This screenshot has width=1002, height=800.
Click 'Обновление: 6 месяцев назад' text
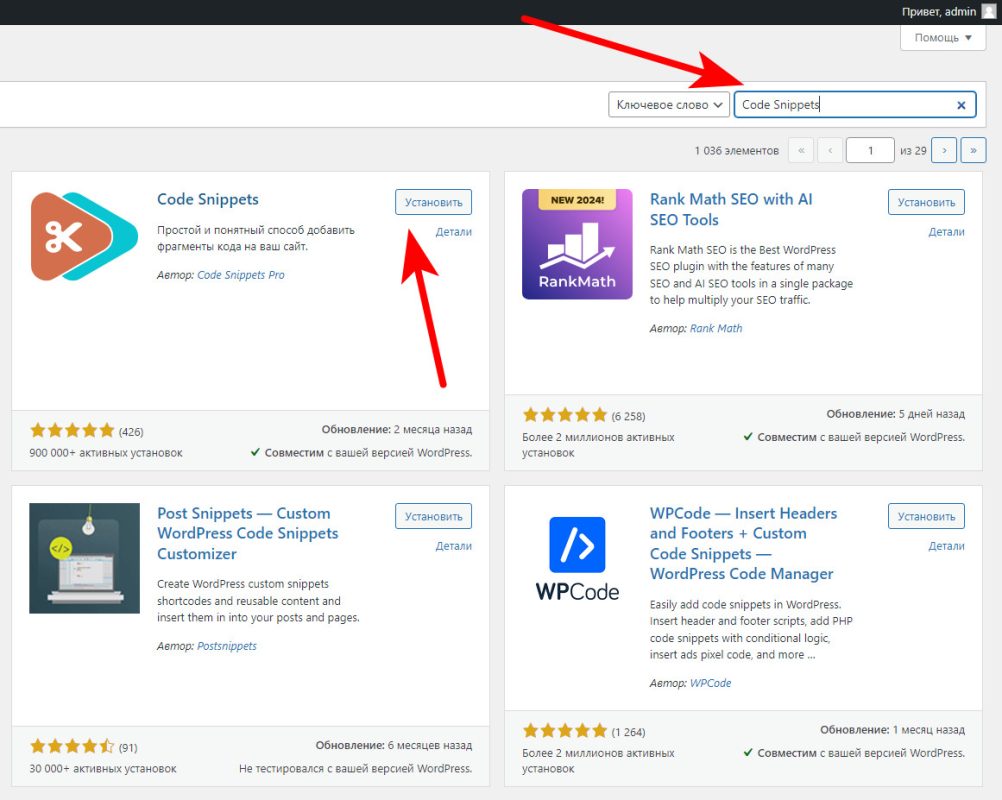coord(394,746)
